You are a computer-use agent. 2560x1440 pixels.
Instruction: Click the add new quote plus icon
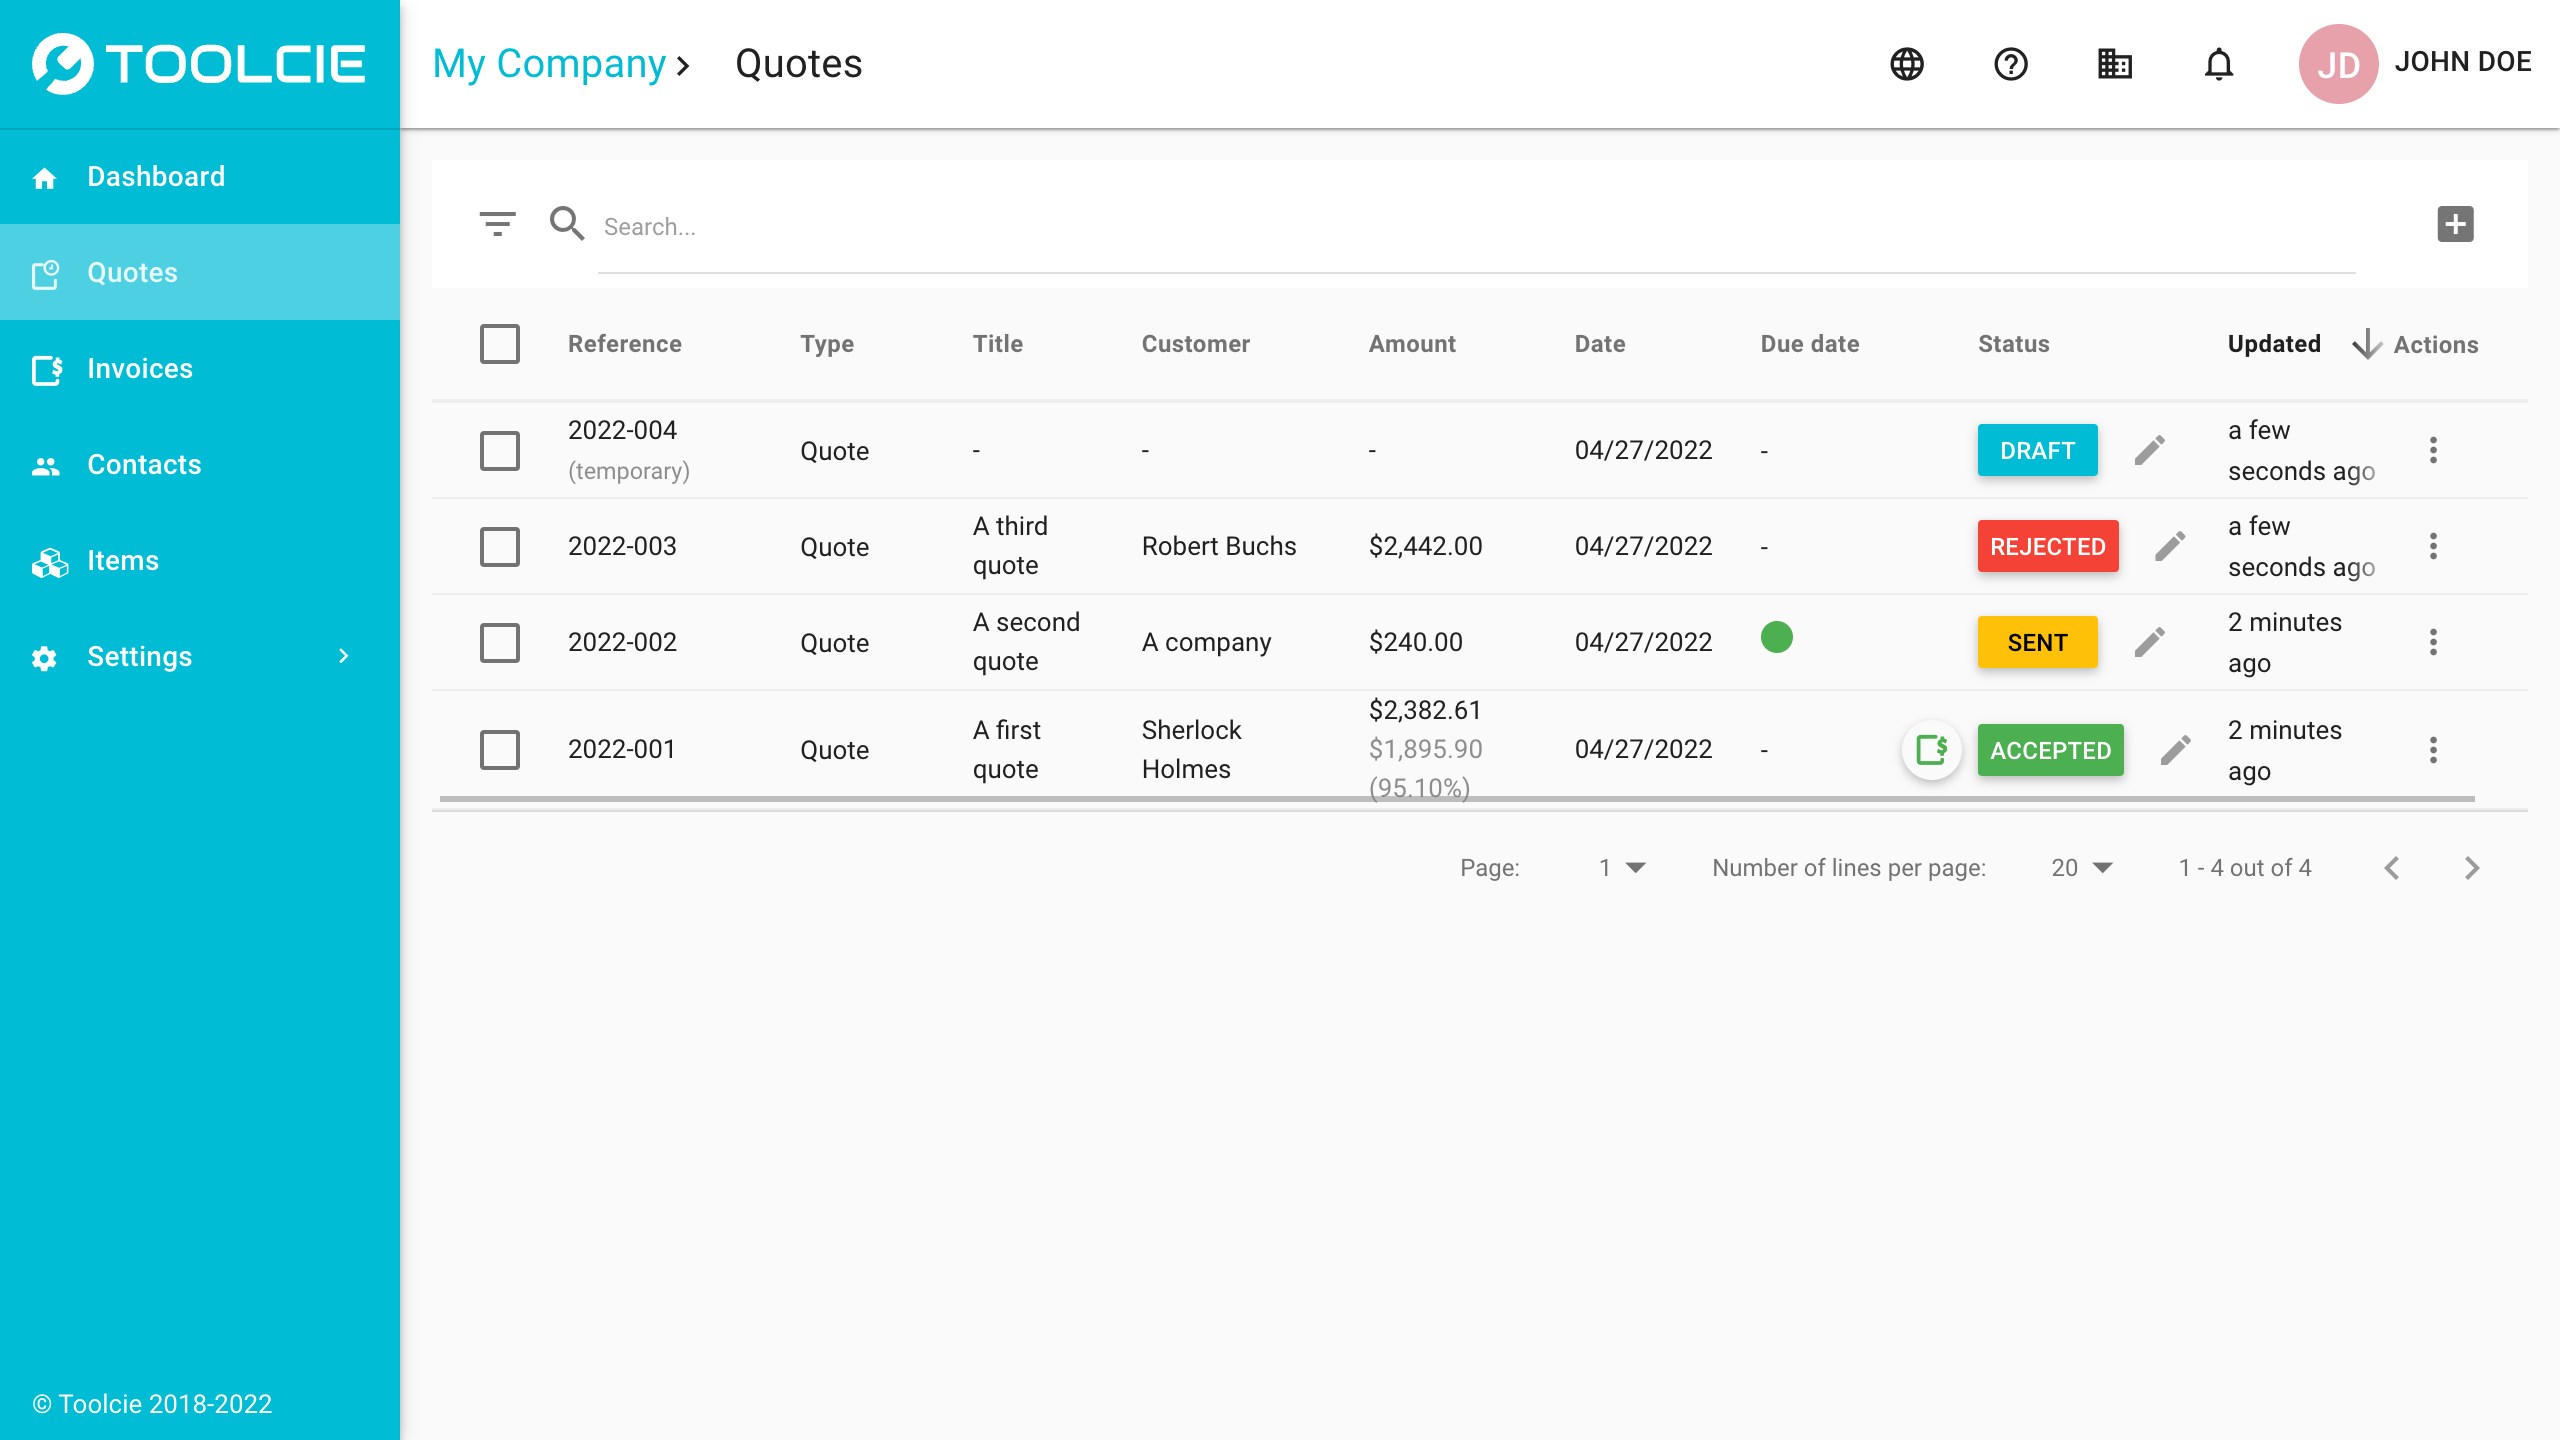pyautogui.click(x=2455, y=224)
